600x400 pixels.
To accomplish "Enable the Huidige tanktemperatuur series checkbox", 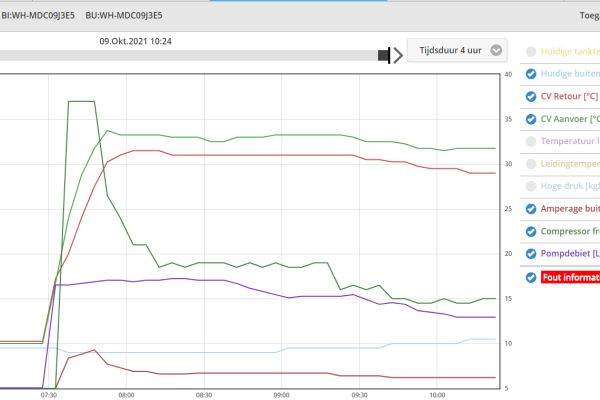I will point(530,51).
